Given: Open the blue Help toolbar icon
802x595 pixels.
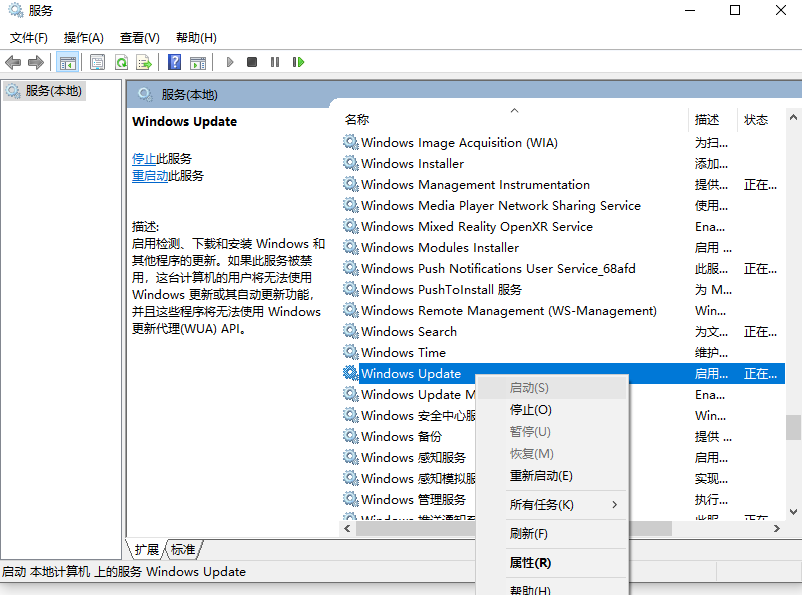Looking at the screenshot, I should (174, 62).
